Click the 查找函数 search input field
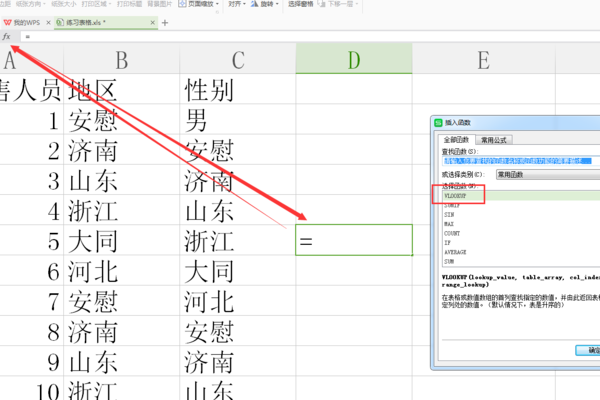Screen dimensions: 600x400 click(518, 160)
